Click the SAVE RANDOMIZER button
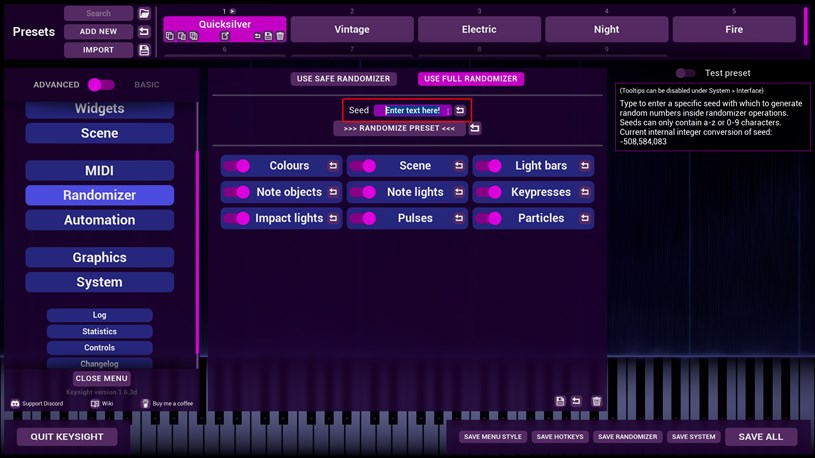The height and width of the screenshot is (458, 815). [x=627, y=437]
